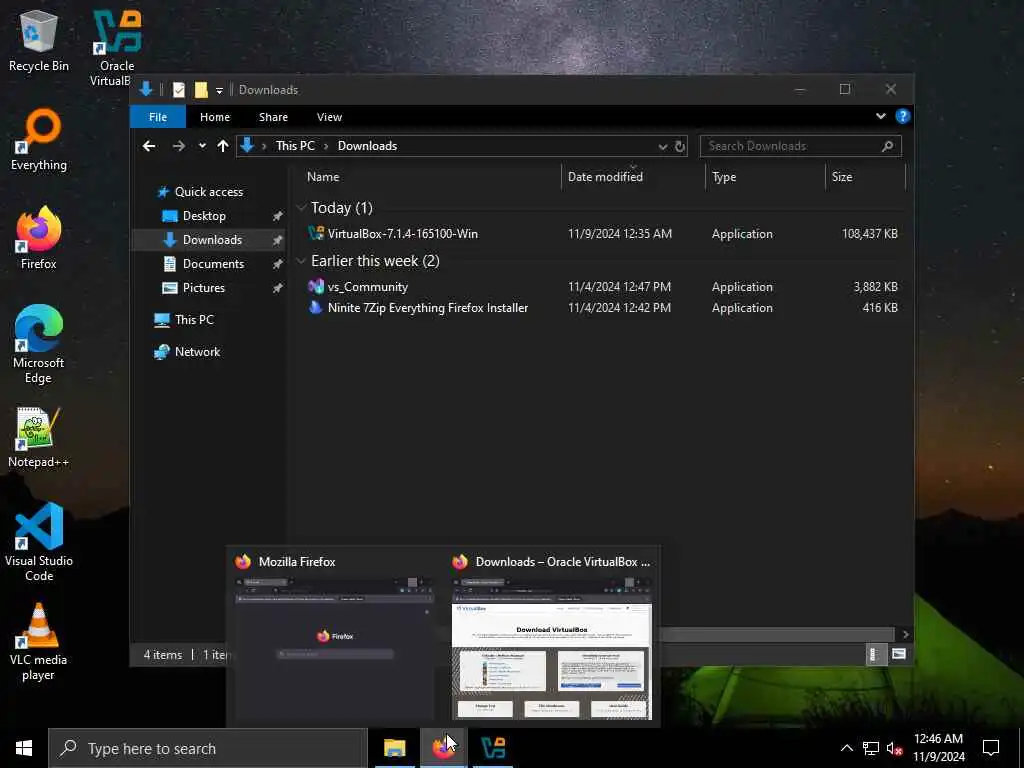This screenshot has height=768, width=1024.
Task: Open Desktop in navigation pane
Action: (x=204, y=216)
